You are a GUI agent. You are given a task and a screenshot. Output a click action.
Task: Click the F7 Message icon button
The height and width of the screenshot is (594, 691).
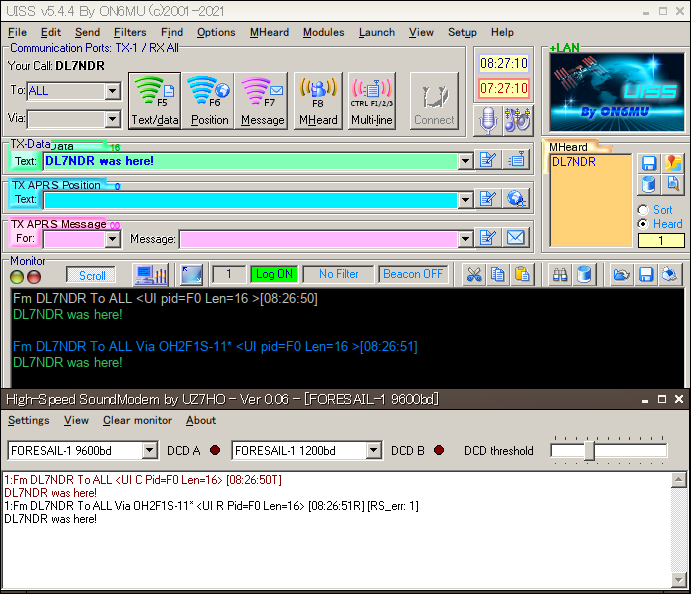[x=262, y=100]
